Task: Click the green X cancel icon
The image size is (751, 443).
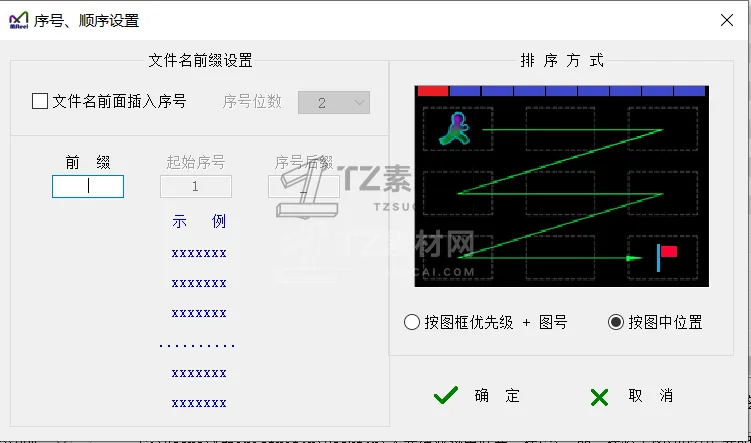Action: pyautogui.click(x=599, y=397)
